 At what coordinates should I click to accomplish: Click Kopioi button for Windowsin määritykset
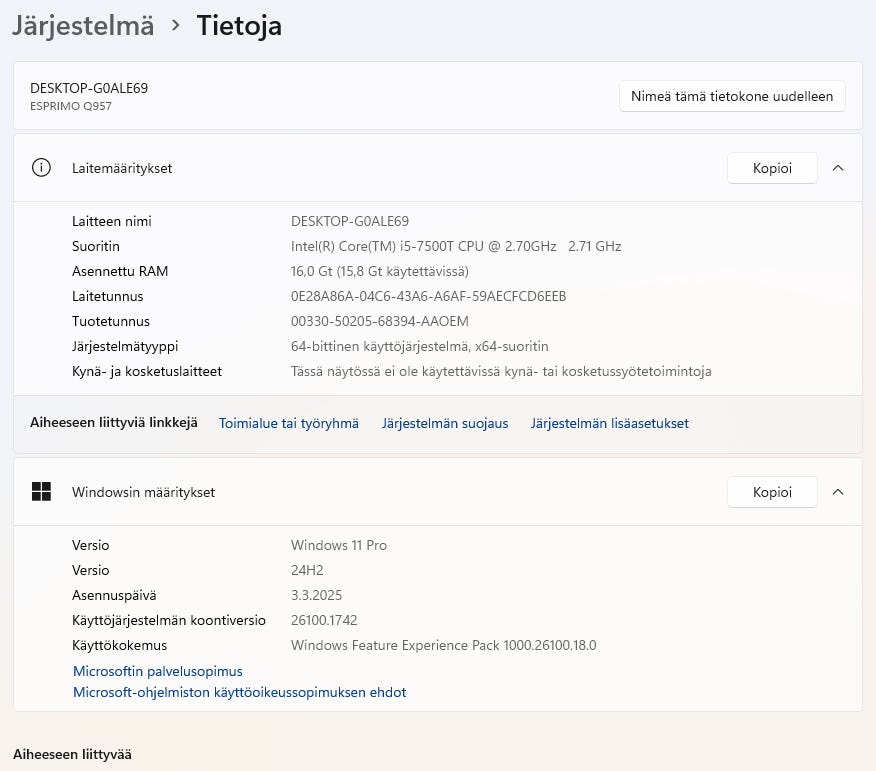[772, 492]
